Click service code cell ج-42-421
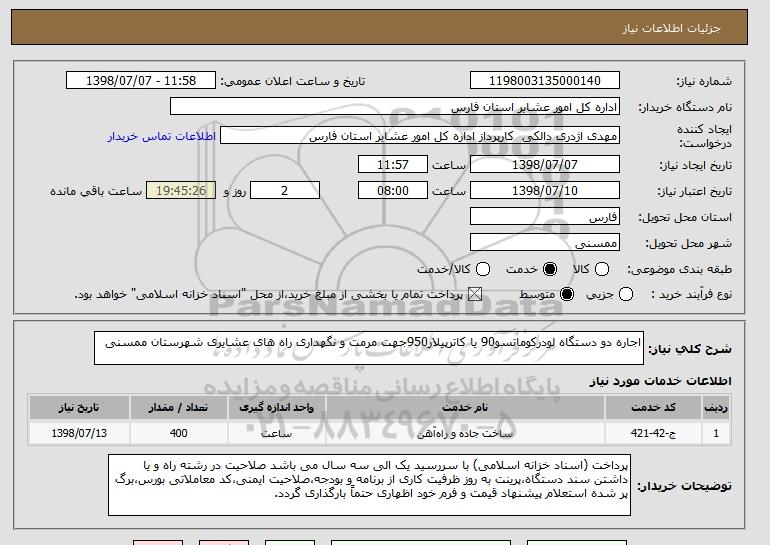 click(653, 433)
